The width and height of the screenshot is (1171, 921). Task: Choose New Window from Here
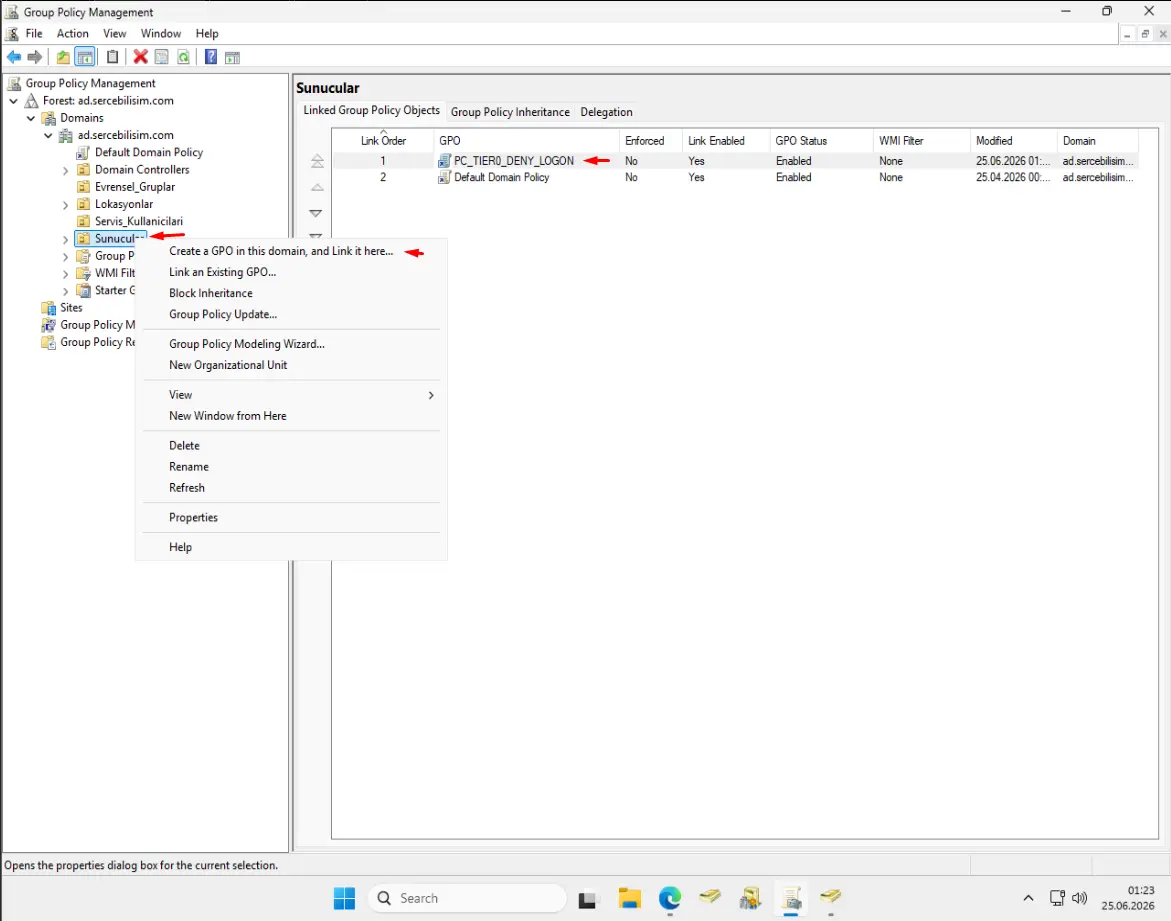click(228, 415)
